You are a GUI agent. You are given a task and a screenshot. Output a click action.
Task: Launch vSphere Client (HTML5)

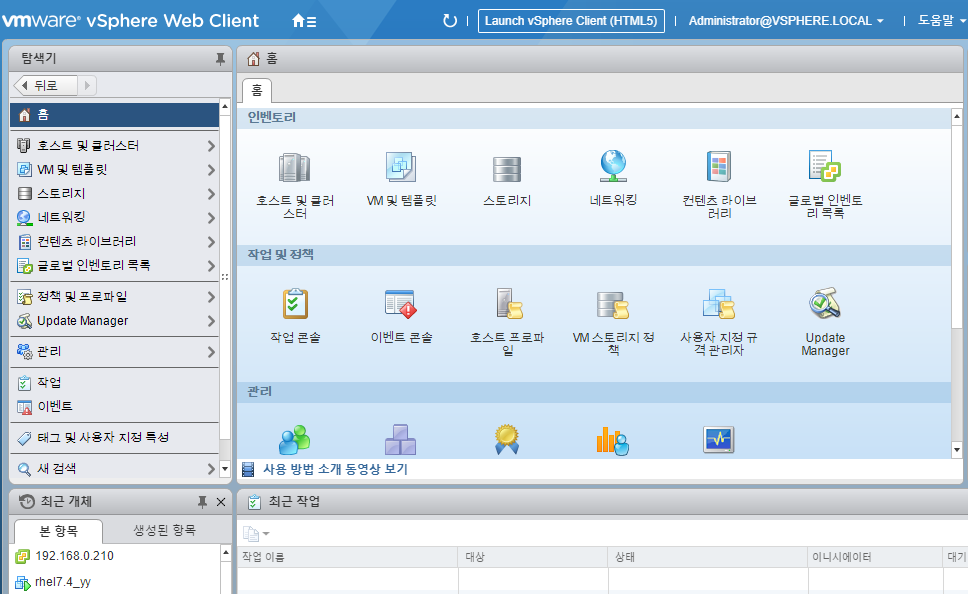(x=571, y=21)
